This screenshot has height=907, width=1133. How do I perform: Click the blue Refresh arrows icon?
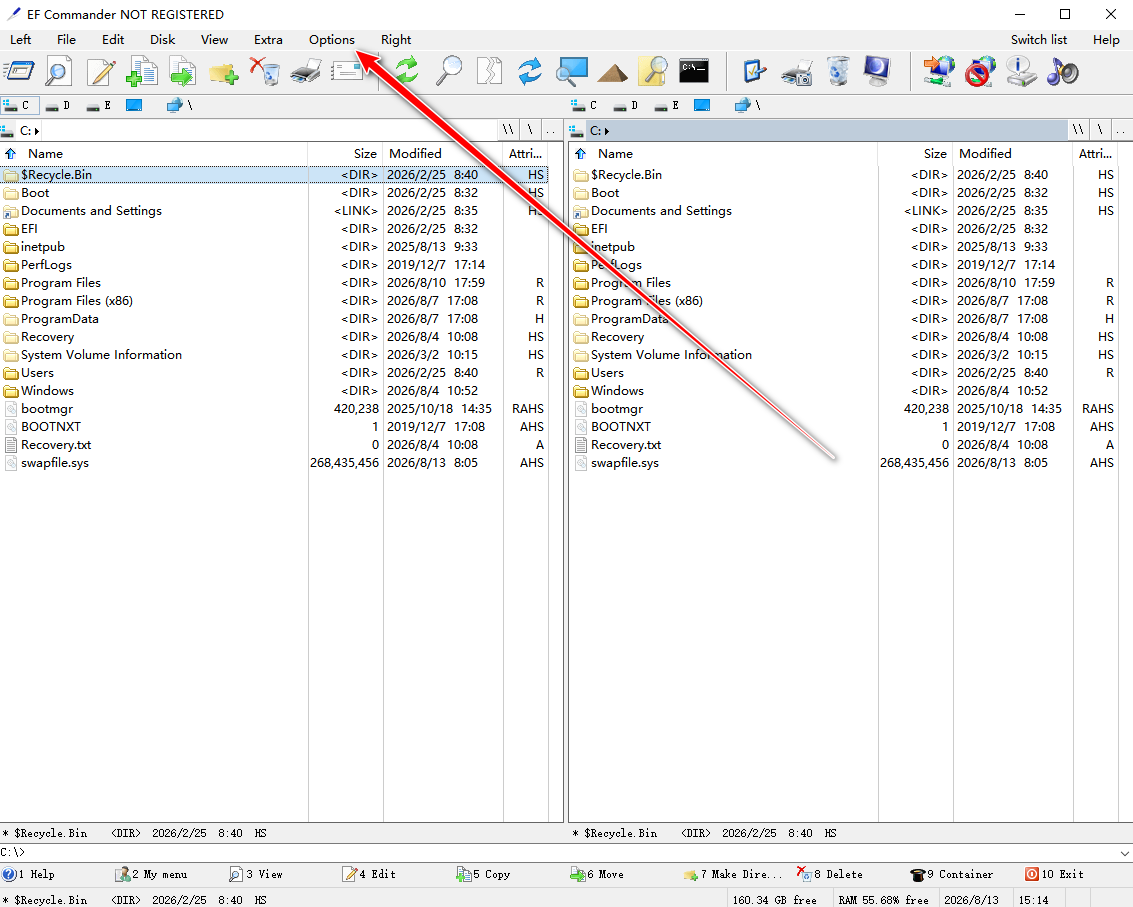(x=530, y=71)
